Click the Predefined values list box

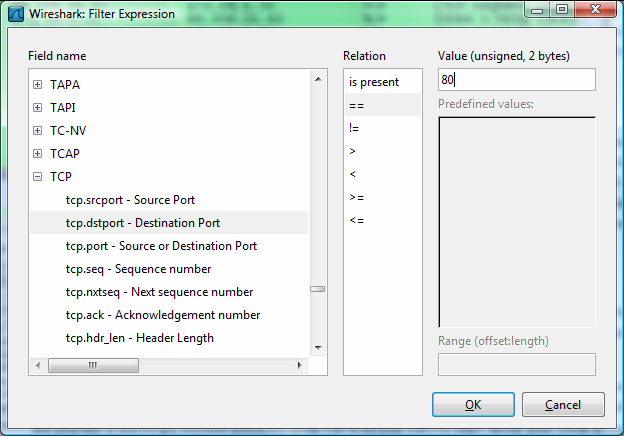(517, 222)
